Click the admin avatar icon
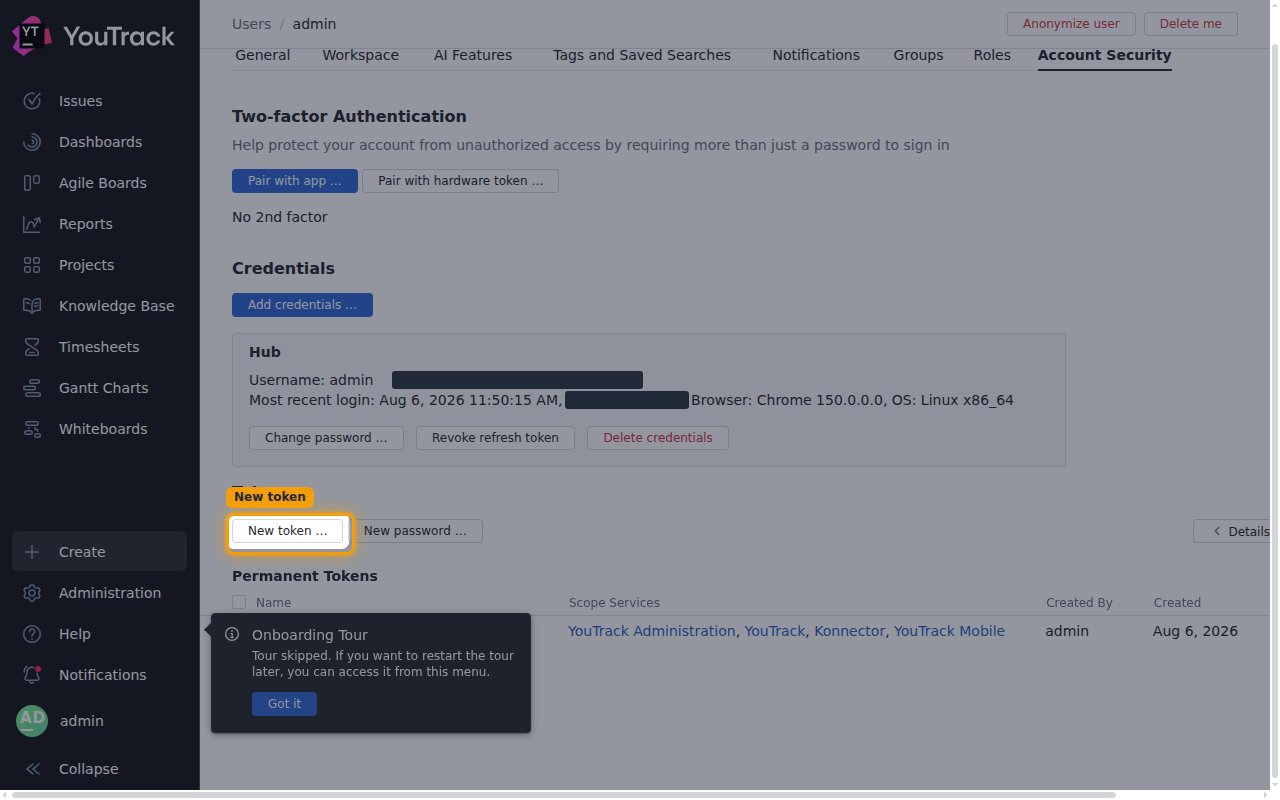The width and height of the screenshot is (1280, 800). (32, 721)
